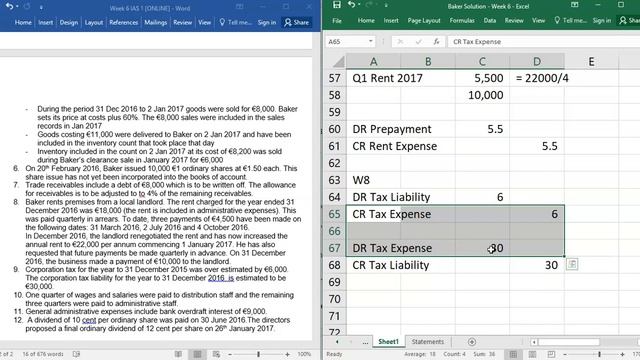This screenshot has height=360, width=640.
Task: Open the Home tab in Word
Action: (x=23, y=22)
